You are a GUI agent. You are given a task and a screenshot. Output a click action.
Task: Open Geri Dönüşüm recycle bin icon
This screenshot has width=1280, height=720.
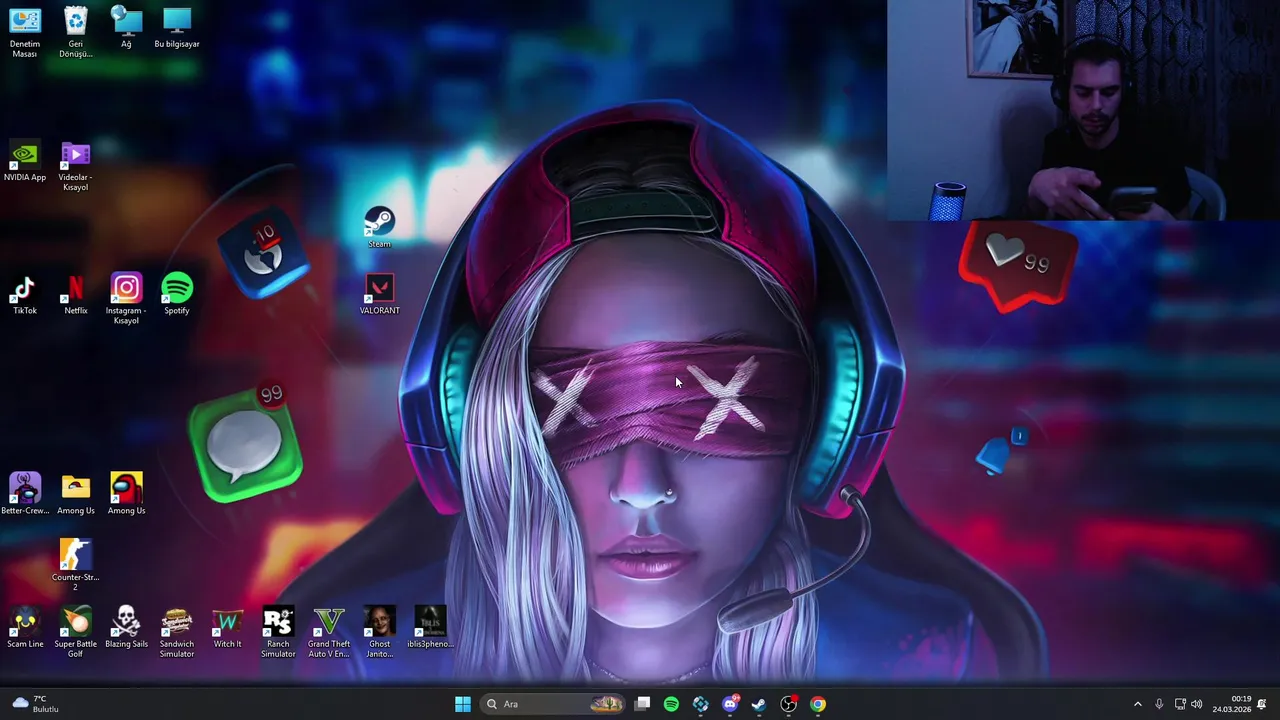(76, 31)
